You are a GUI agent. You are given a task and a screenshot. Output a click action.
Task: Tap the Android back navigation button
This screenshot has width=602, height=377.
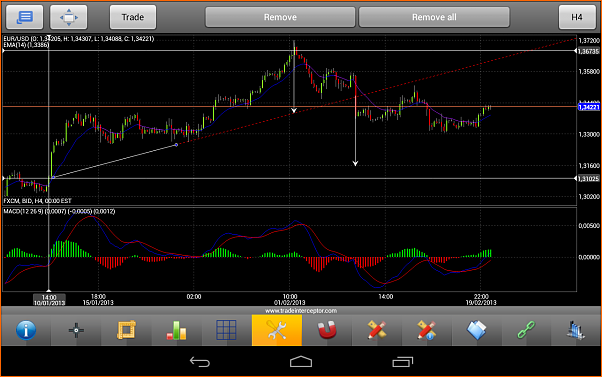click(x=200, y=362)
